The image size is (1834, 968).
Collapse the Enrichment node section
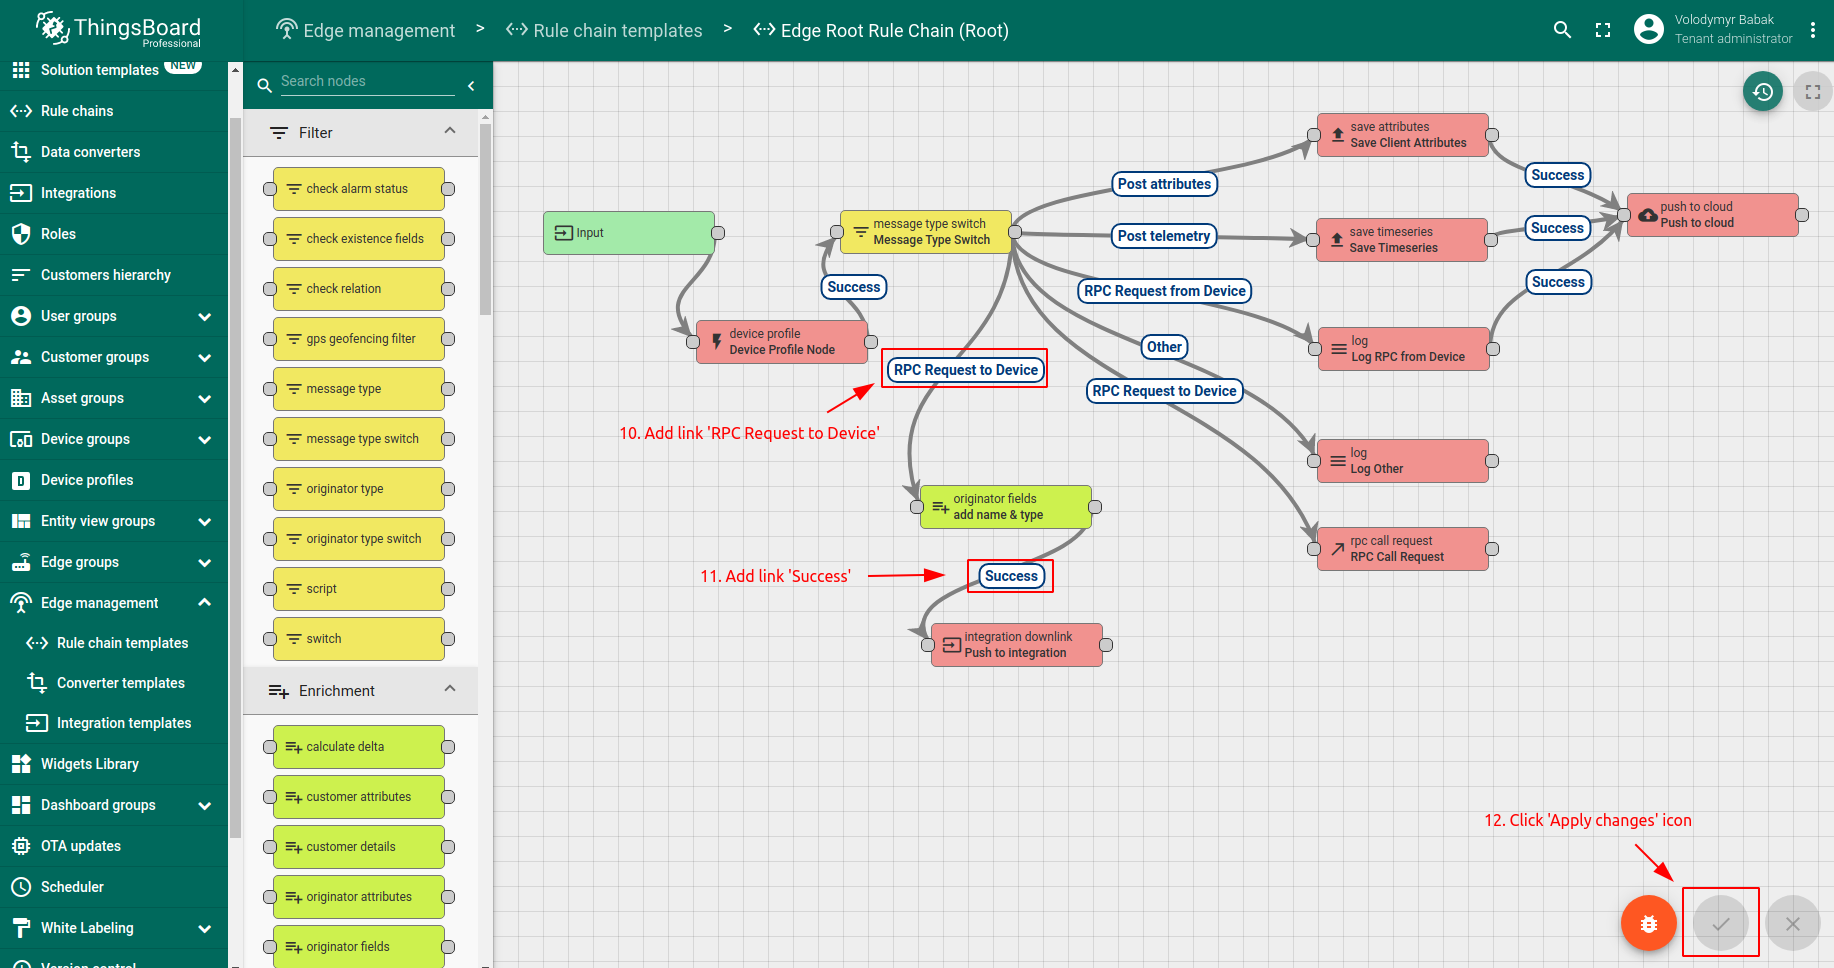point(450,690)
